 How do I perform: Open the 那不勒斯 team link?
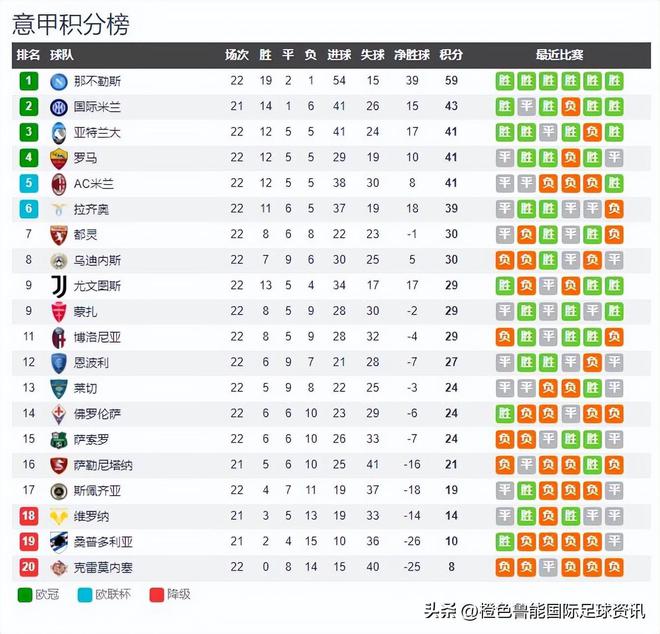[x=98, y=81]
